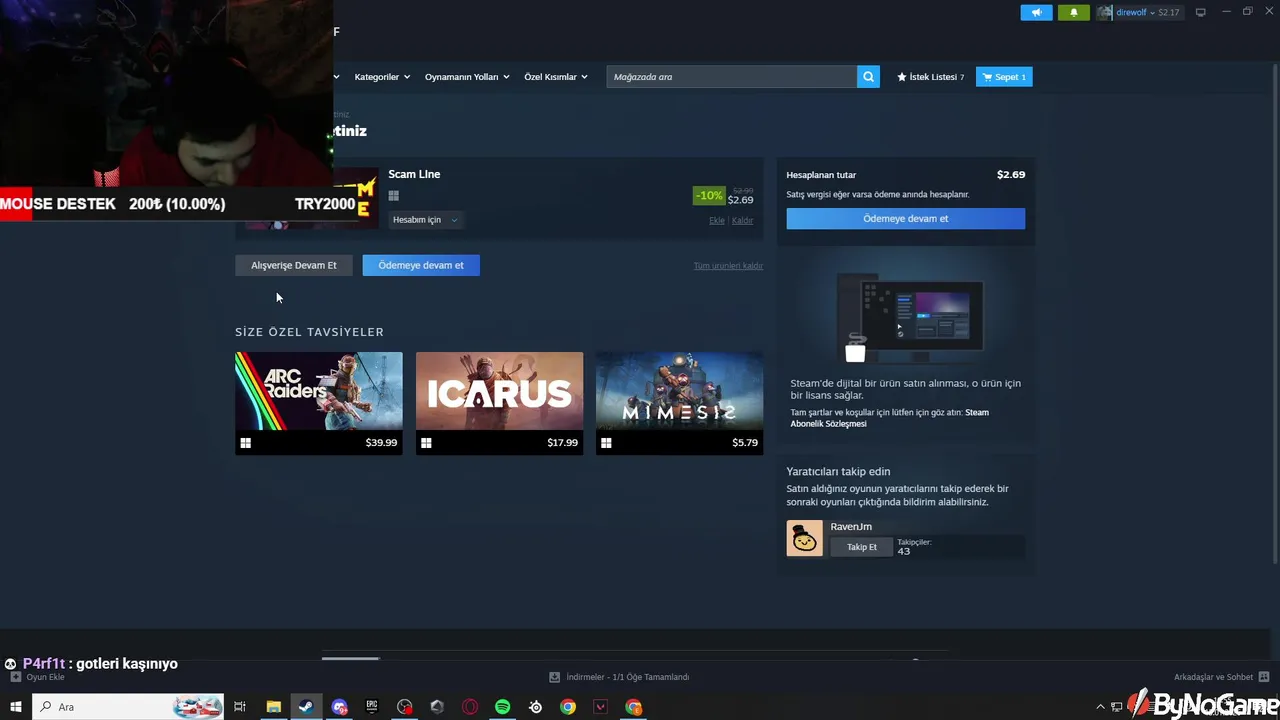Image resolution: width=1280 pixels, height=720 pixels.
Task: Open the Valorant taskbar icon
Action: [x=601, y=707]
